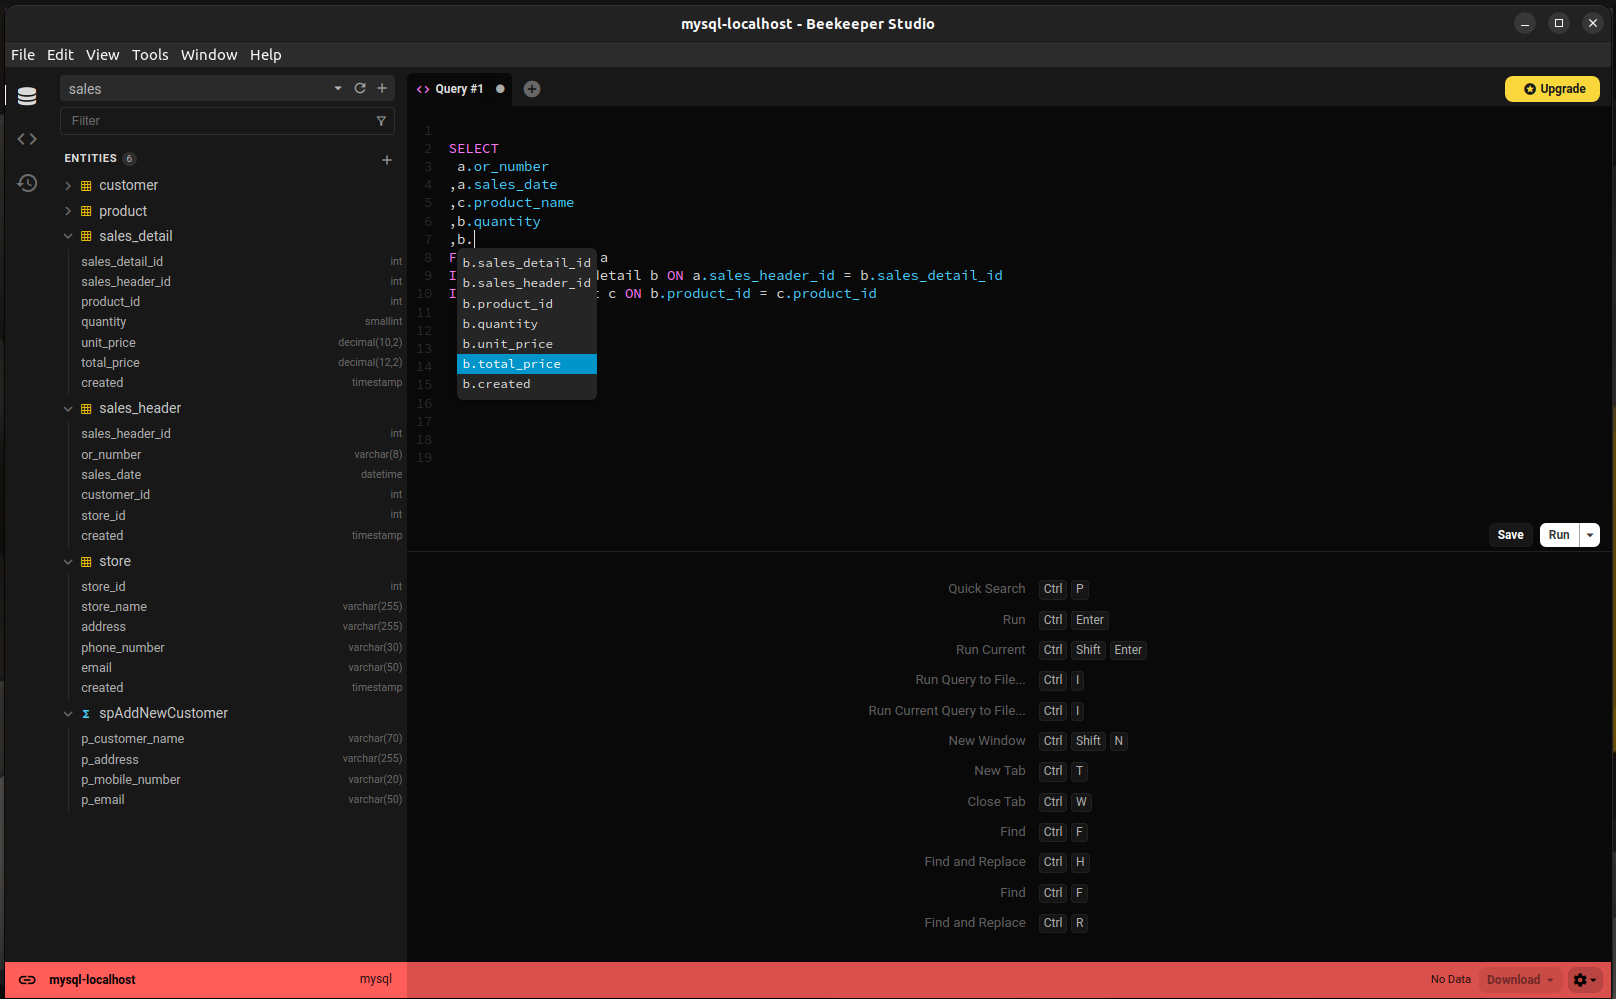Open the database entities sidebar icon
1616x999 pixels.
27,96
